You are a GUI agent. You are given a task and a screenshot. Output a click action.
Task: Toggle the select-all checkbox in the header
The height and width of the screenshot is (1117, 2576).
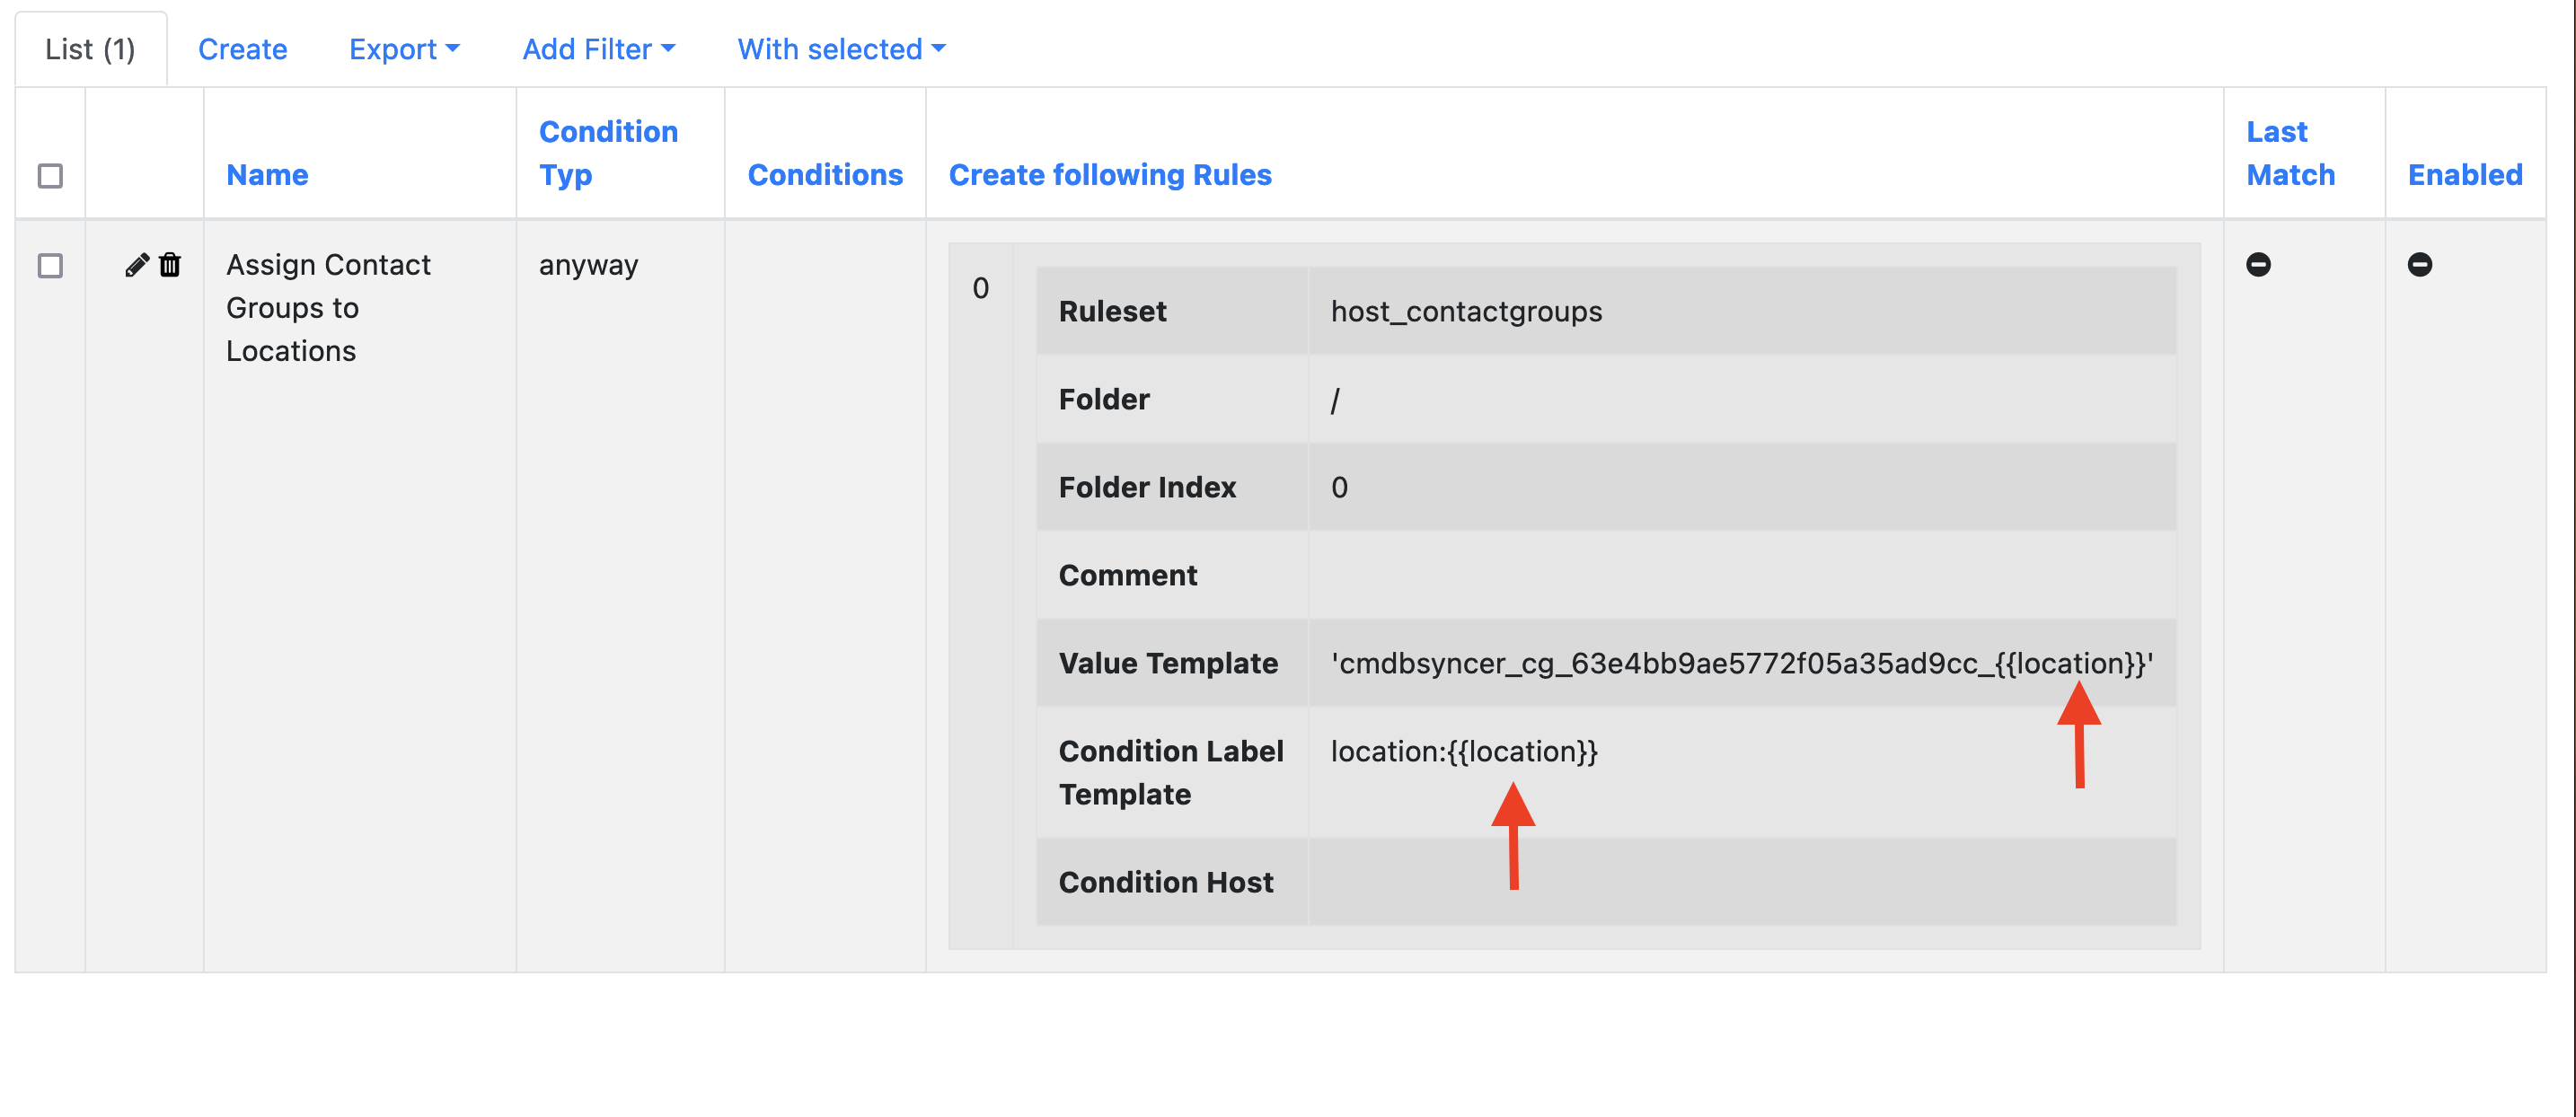(x=50, y=176)
